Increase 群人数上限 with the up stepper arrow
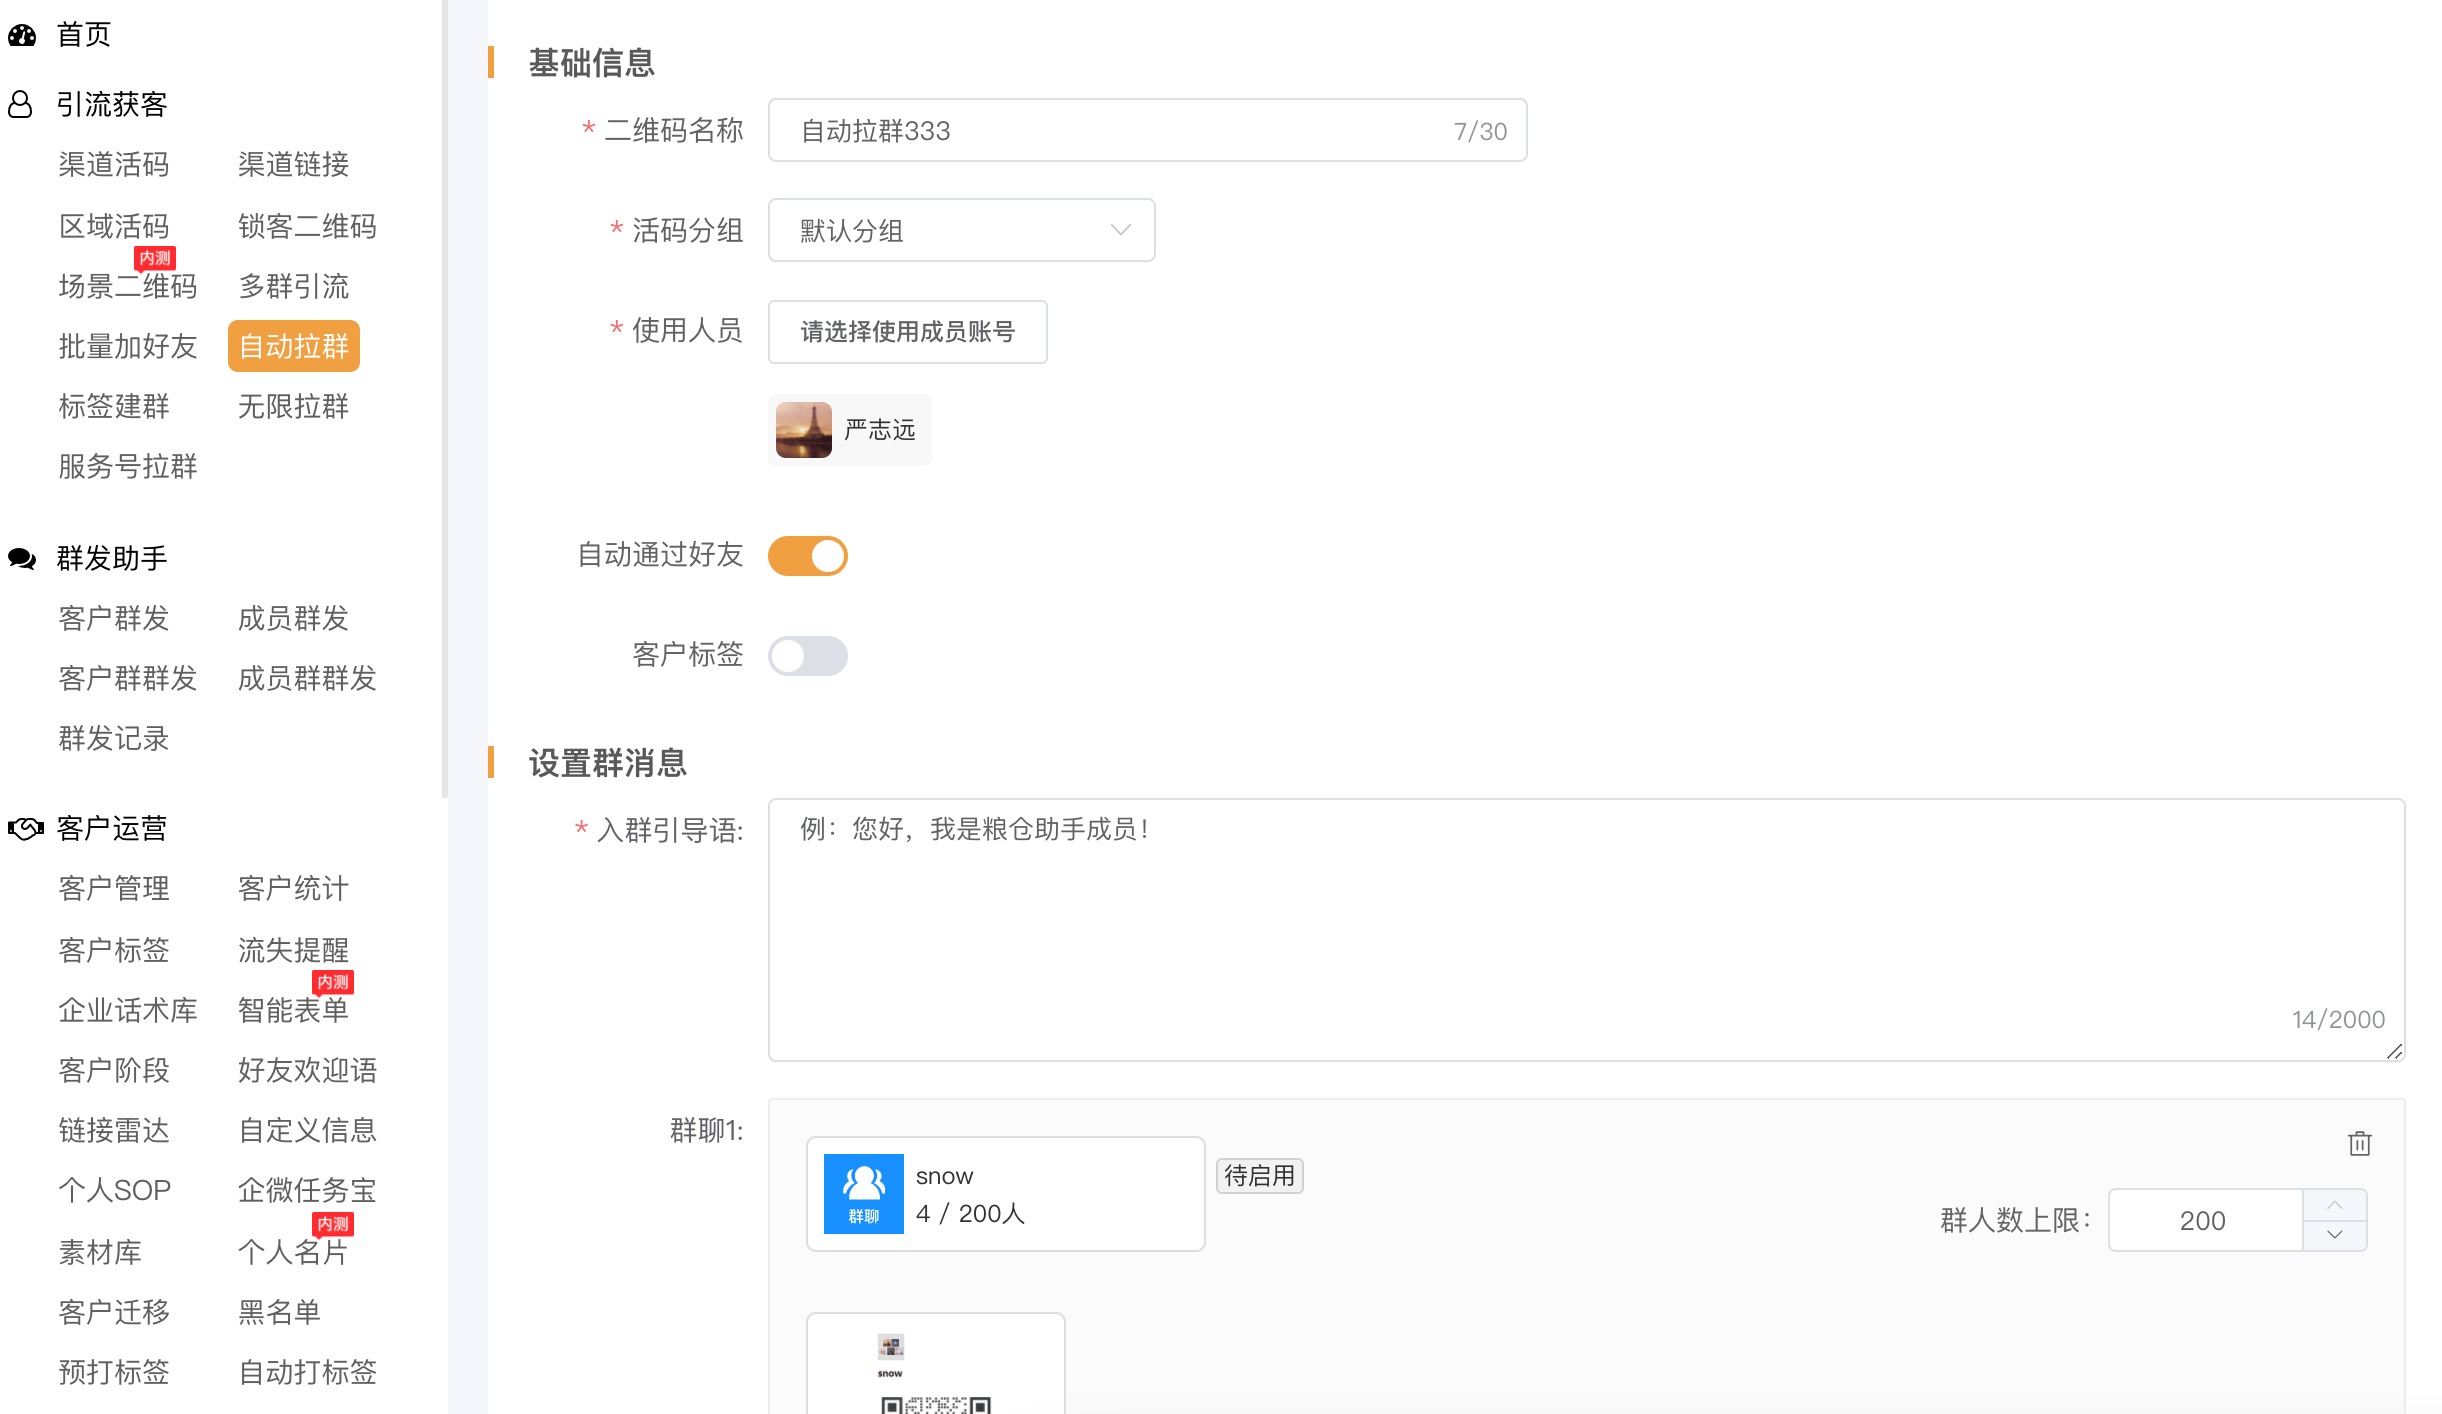 tap(2336, 1206)
